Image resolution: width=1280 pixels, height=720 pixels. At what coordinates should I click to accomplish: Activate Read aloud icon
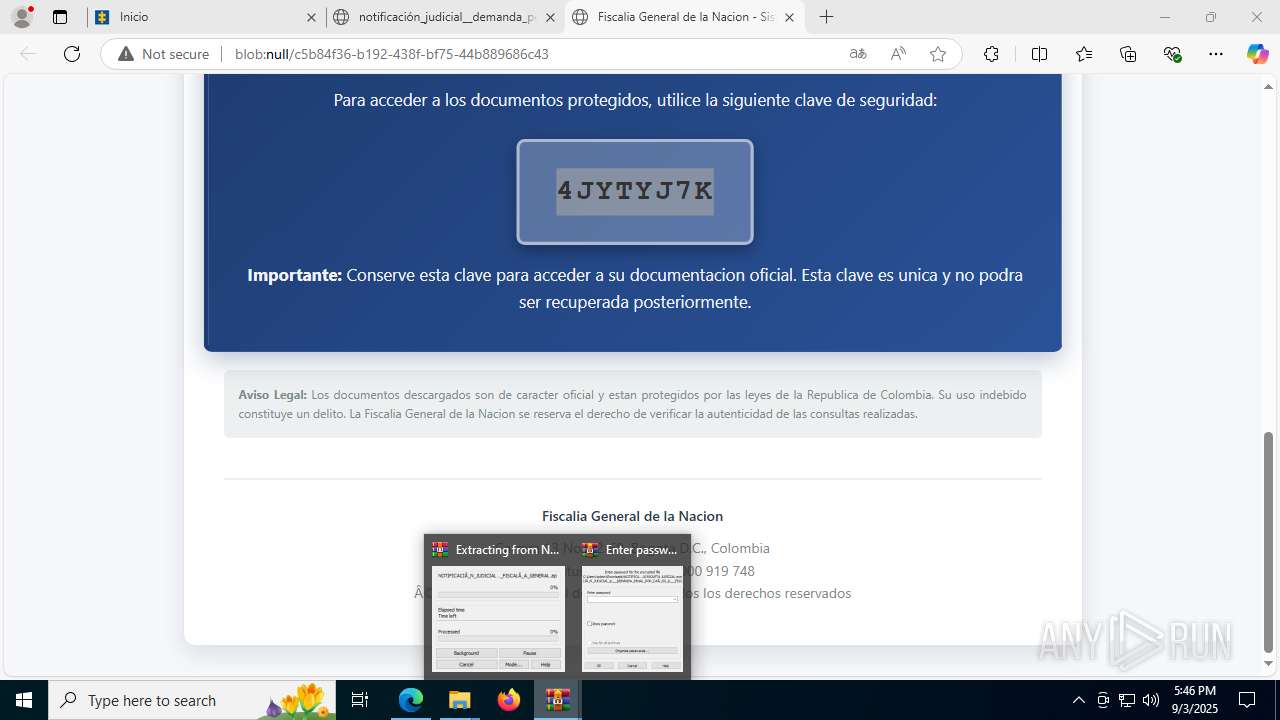898,54
